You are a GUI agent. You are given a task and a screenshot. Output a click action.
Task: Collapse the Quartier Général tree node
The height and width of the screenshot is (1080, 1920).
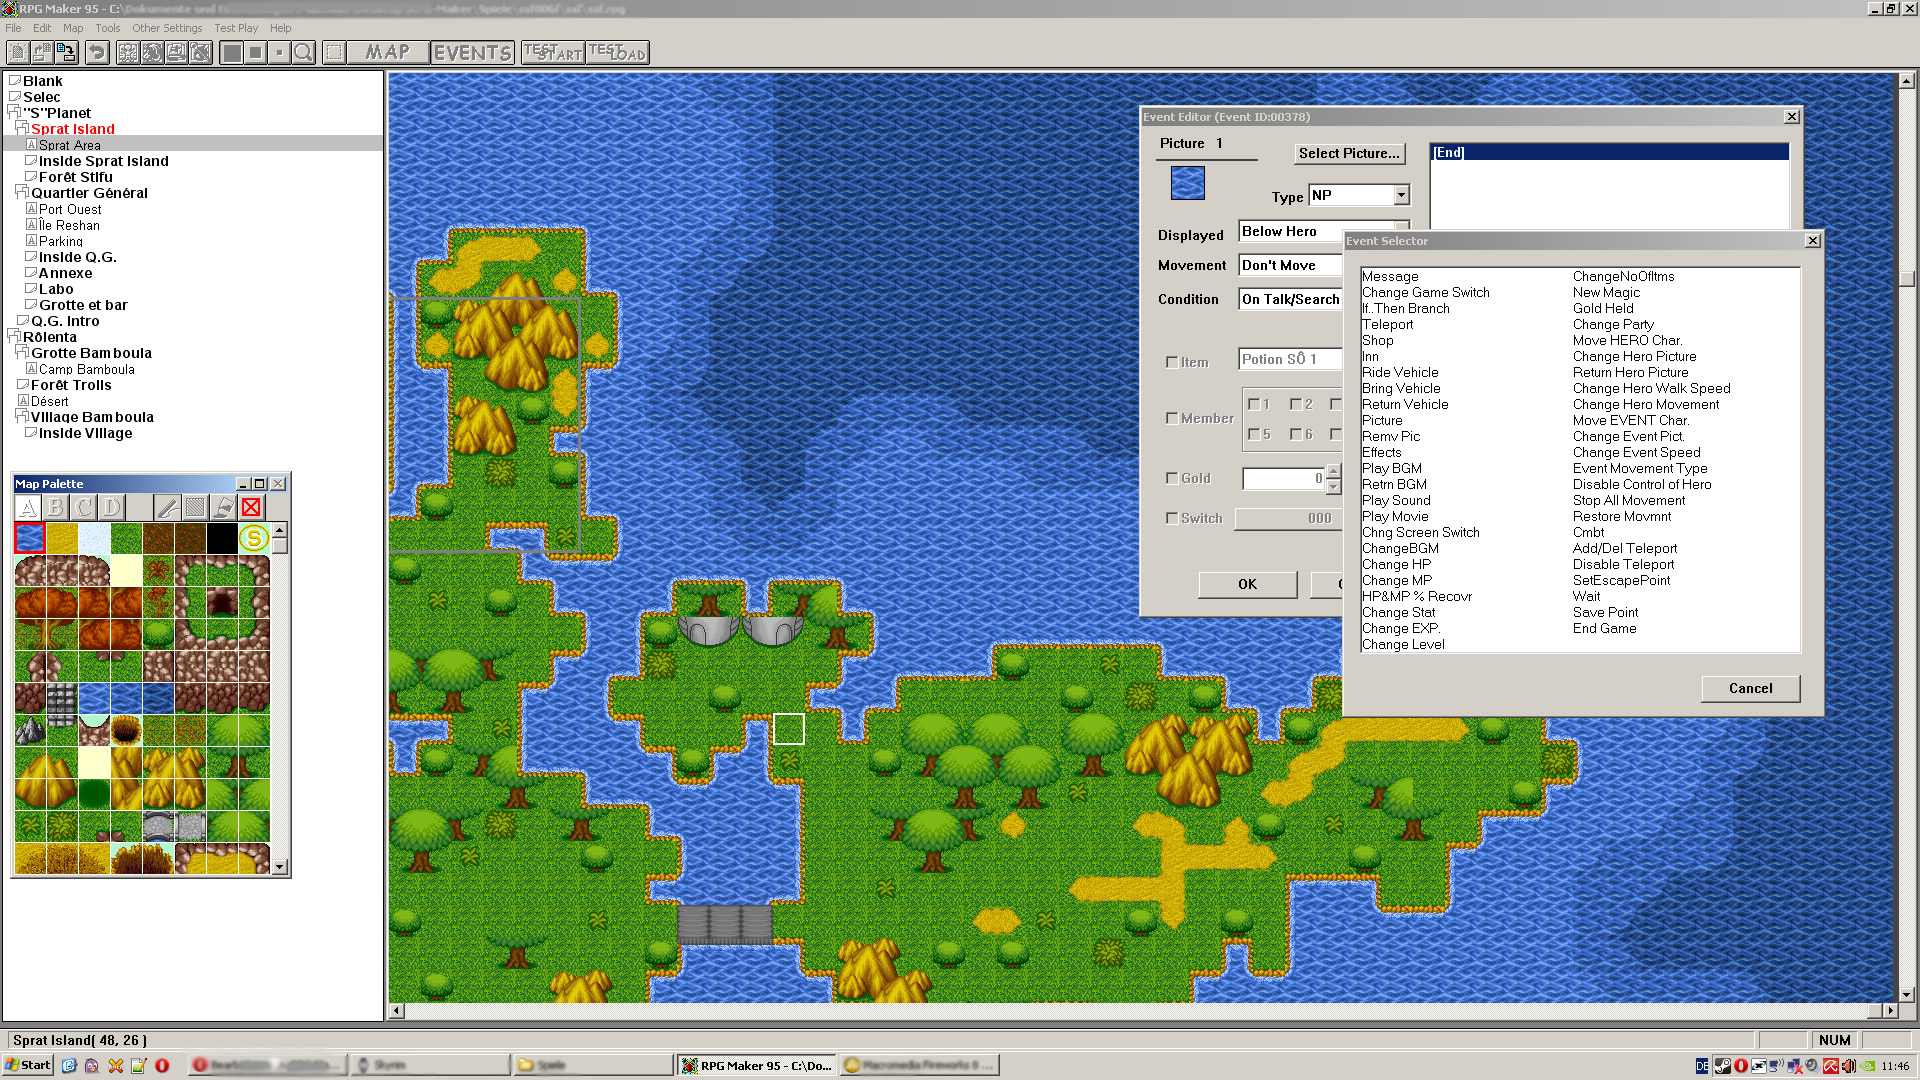tap(22, 192)
